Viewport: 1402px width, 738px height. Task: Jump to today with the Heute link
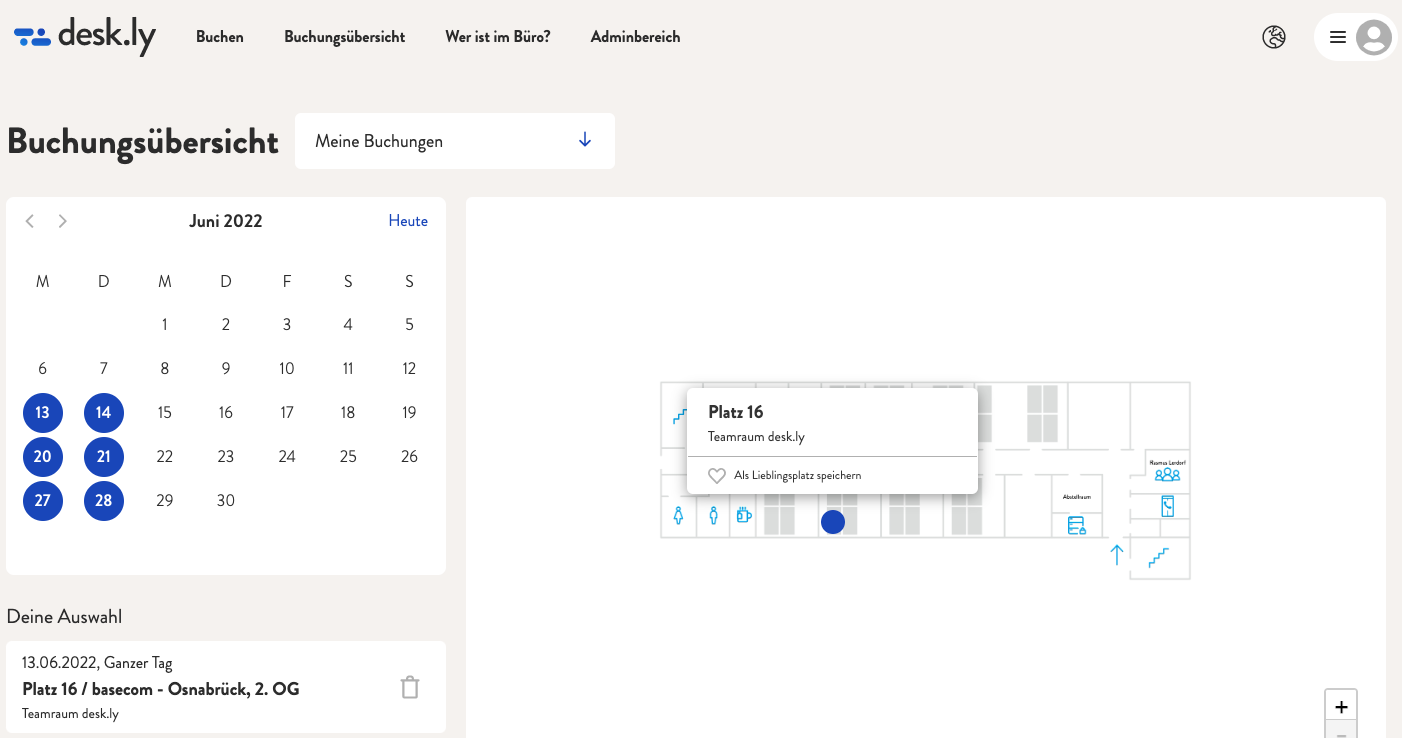(x=408, y=221)
